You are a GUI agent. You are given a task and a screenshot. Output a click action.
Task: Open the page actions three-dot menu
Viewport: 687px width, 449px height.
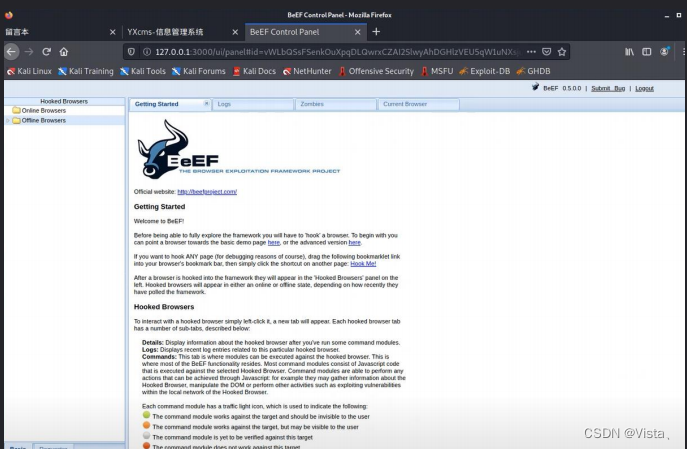click(x=531, y=52)
